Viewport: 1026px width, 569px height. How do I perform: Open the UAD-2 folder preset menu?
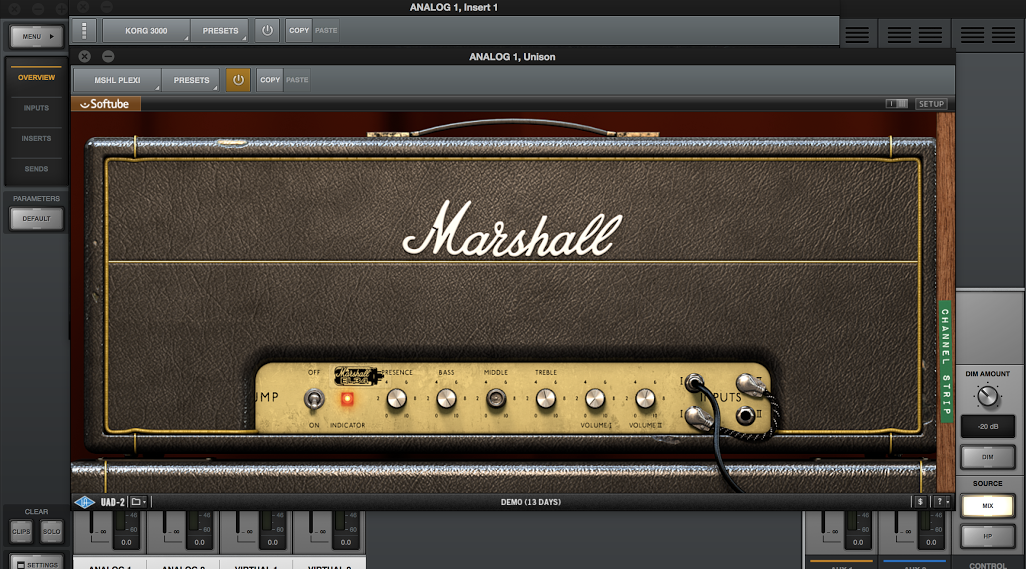pos(138,502)
